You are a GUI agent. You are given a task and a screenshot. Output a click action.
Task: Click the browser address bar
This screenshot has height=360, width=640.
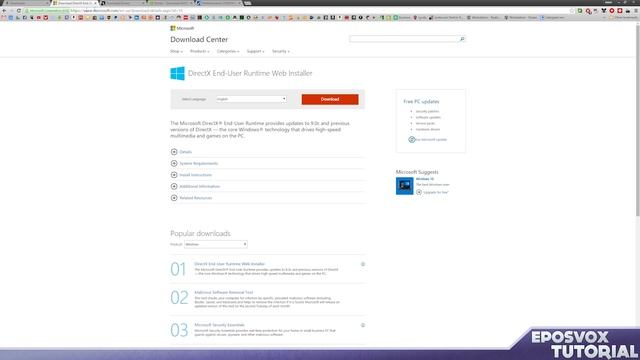(x=298, y=11)
